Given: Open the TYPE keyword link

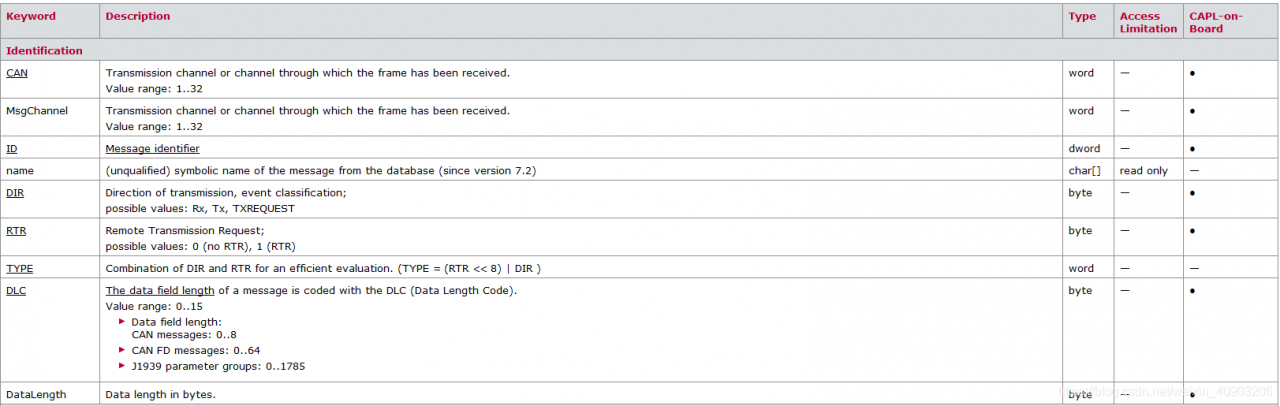Looking at the screenshot, I should [x=19, y=268].
